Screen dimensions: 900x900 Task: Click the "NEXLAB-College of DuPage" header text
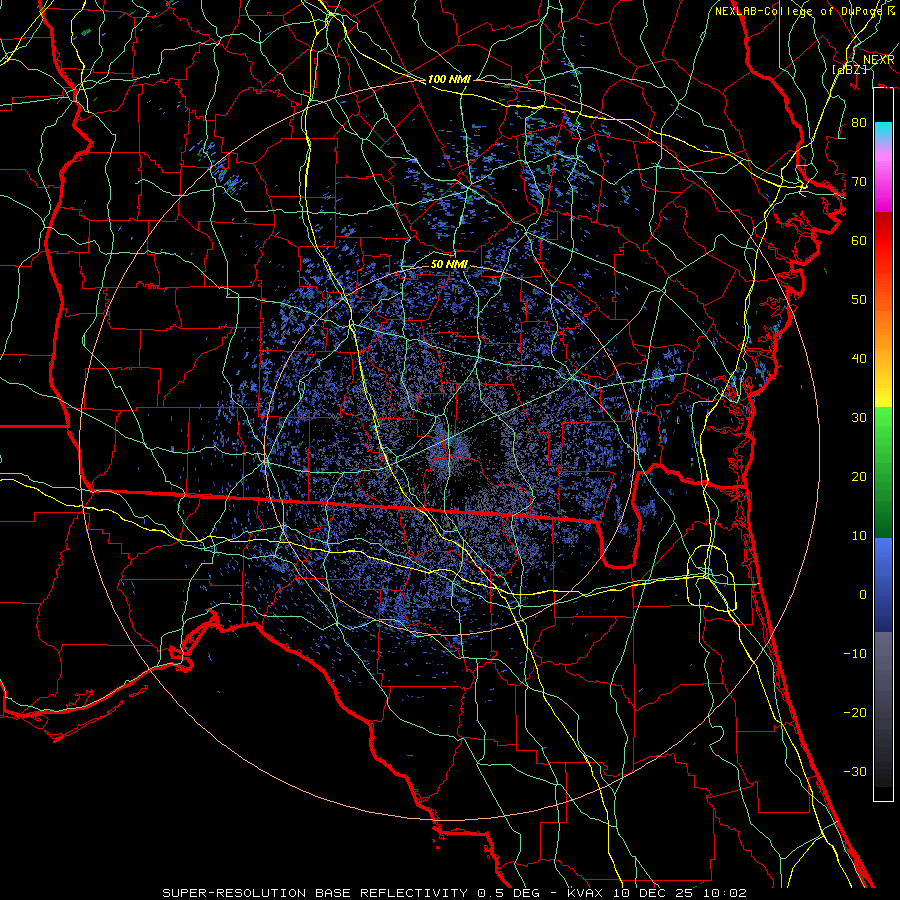point(800,11)
